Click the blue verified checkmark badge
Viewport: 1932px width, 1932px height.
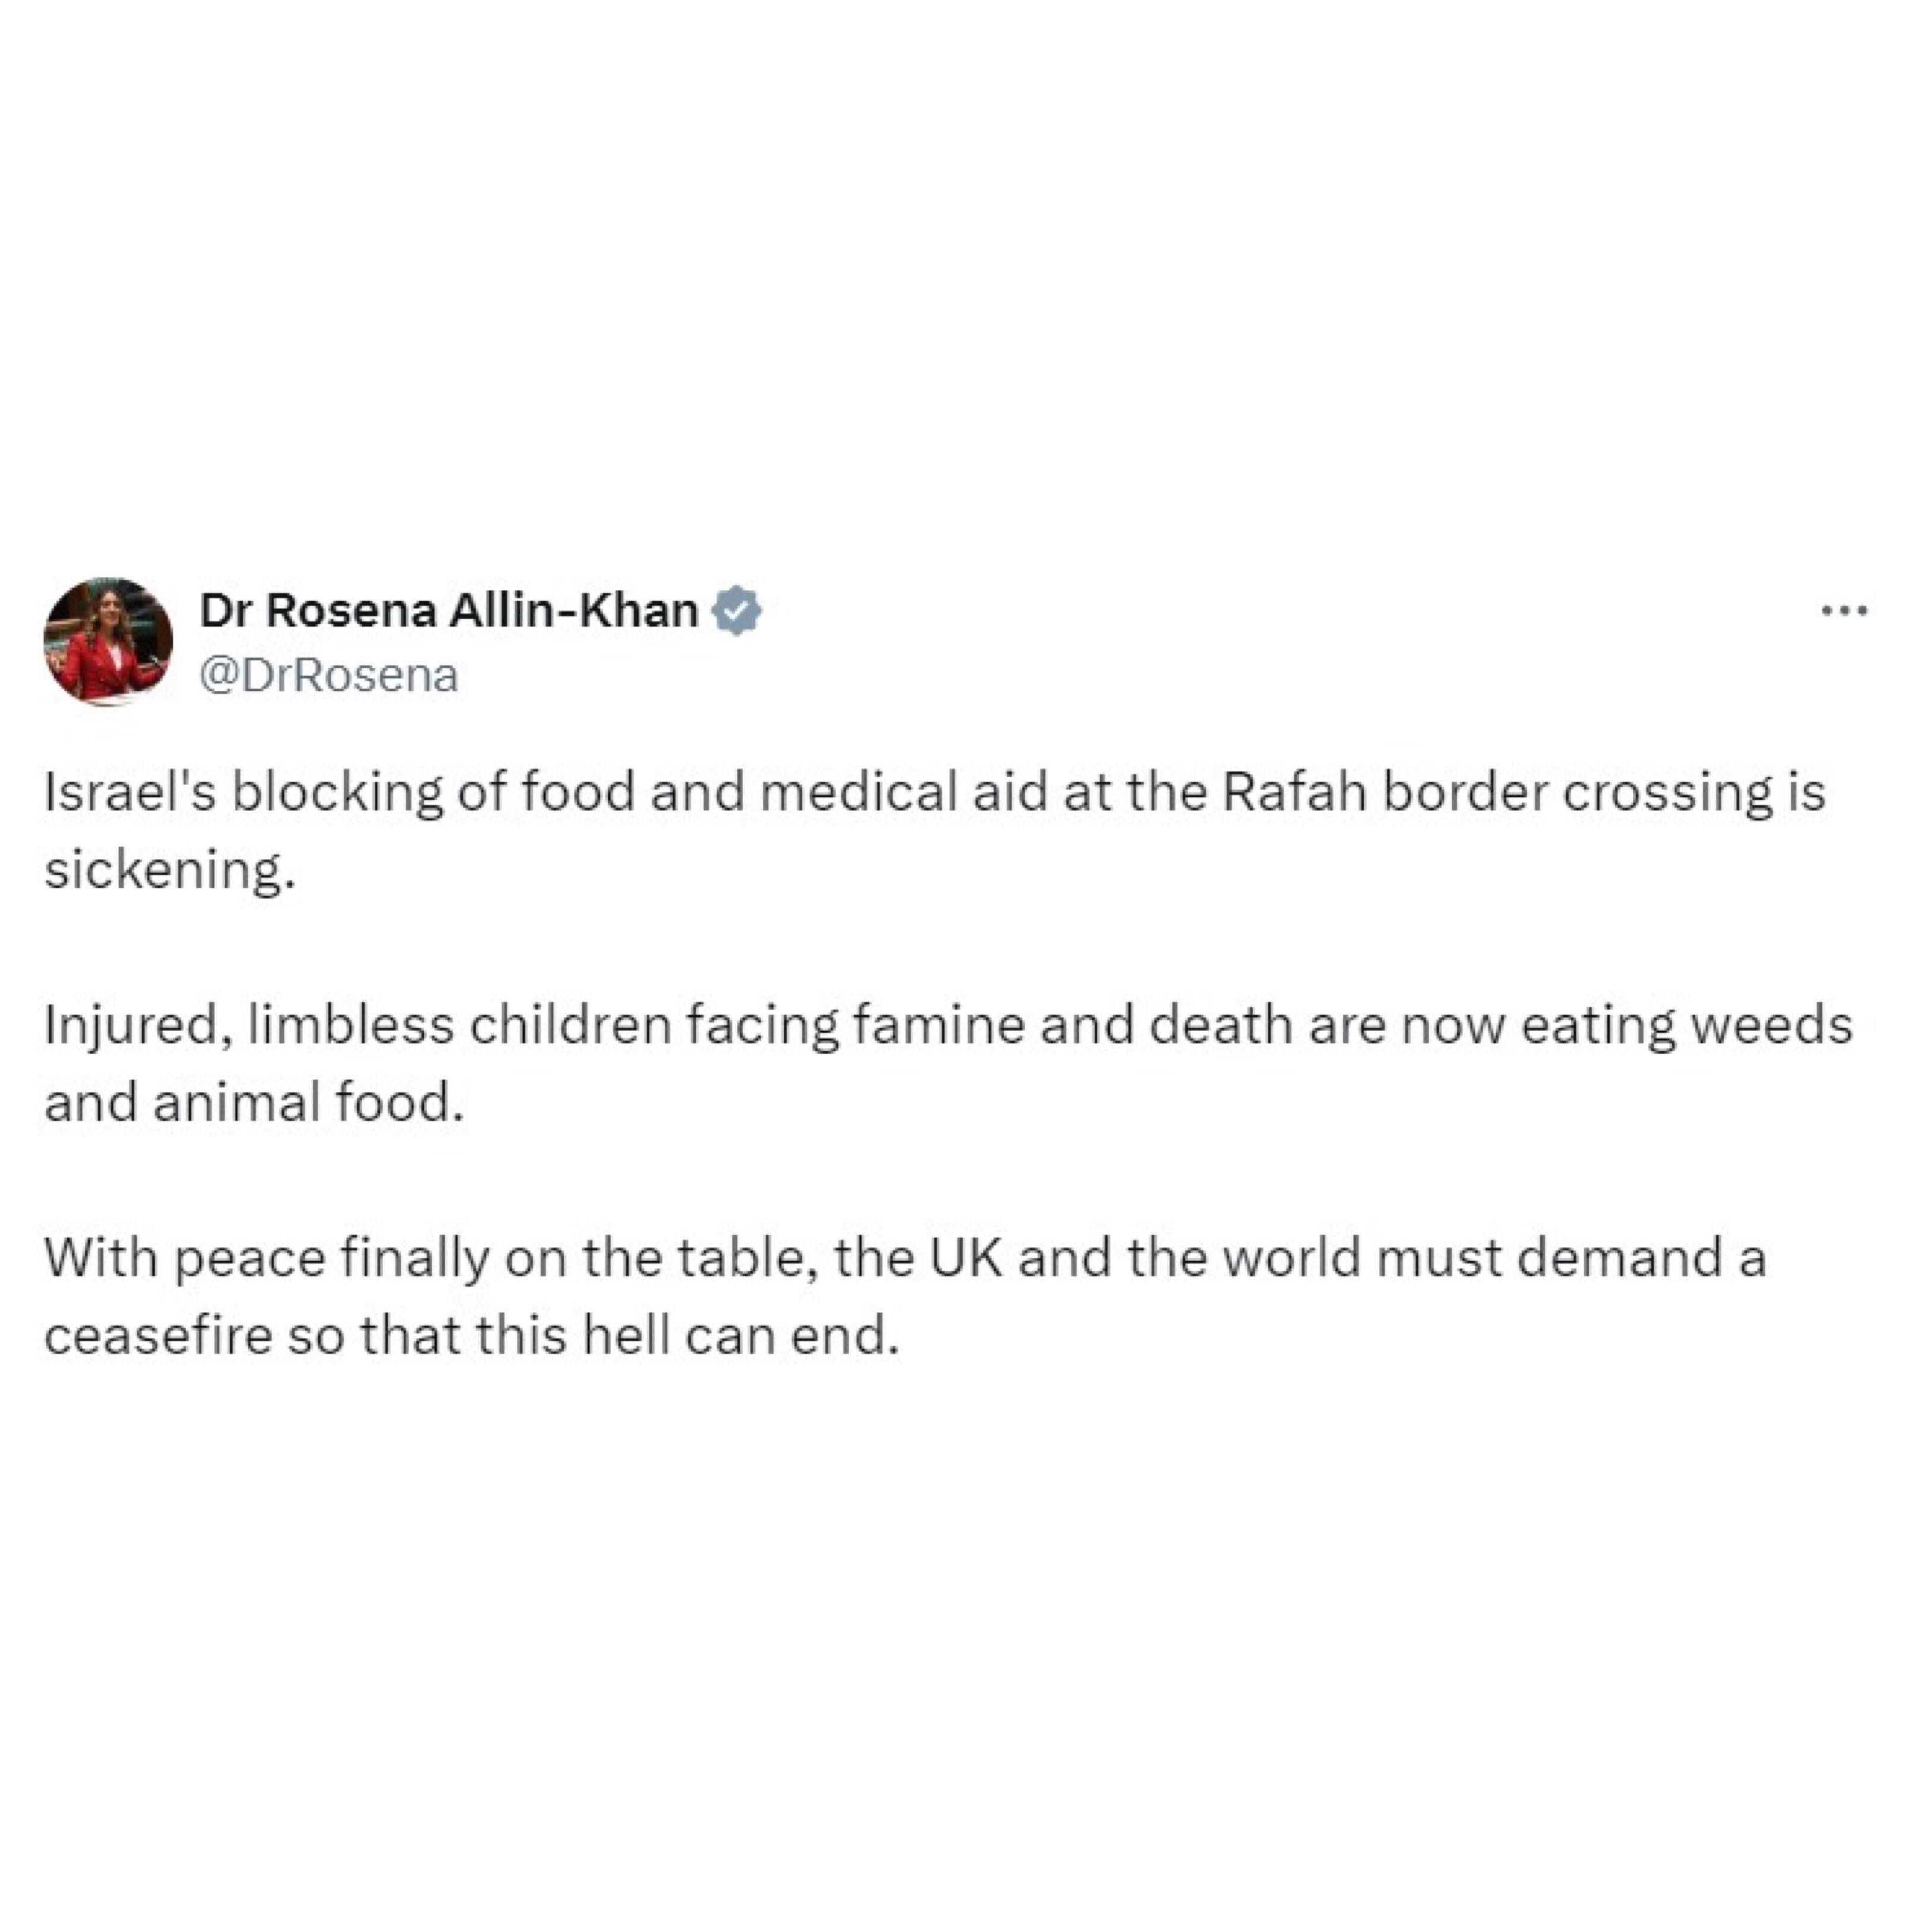(736, 611)
